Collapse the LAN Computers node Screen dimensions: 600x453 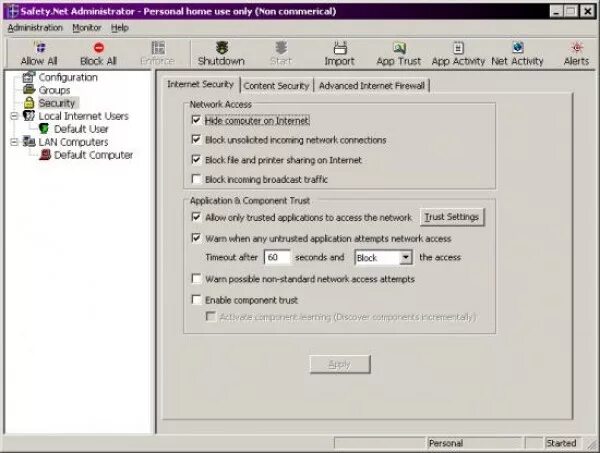14,142
